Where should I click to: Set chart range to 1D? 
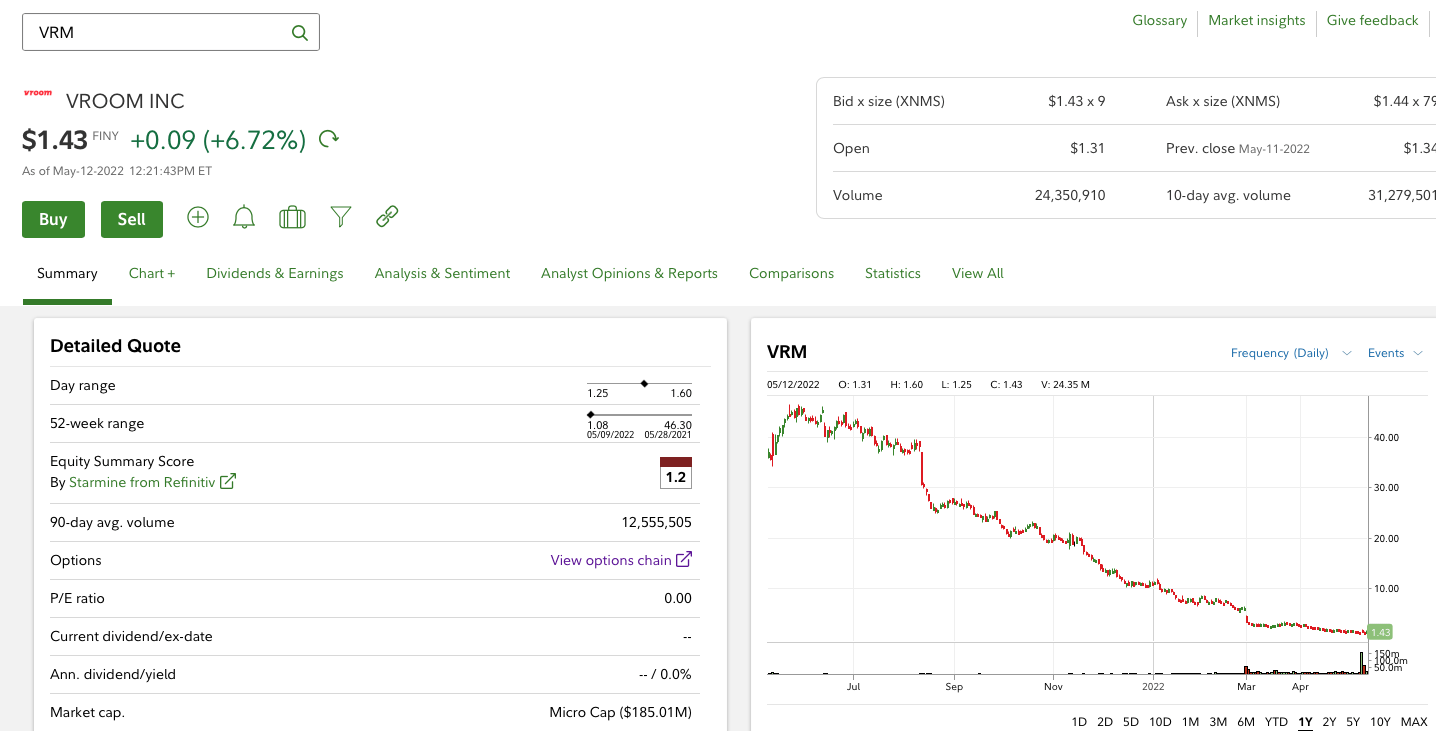tap(1079, 722)
